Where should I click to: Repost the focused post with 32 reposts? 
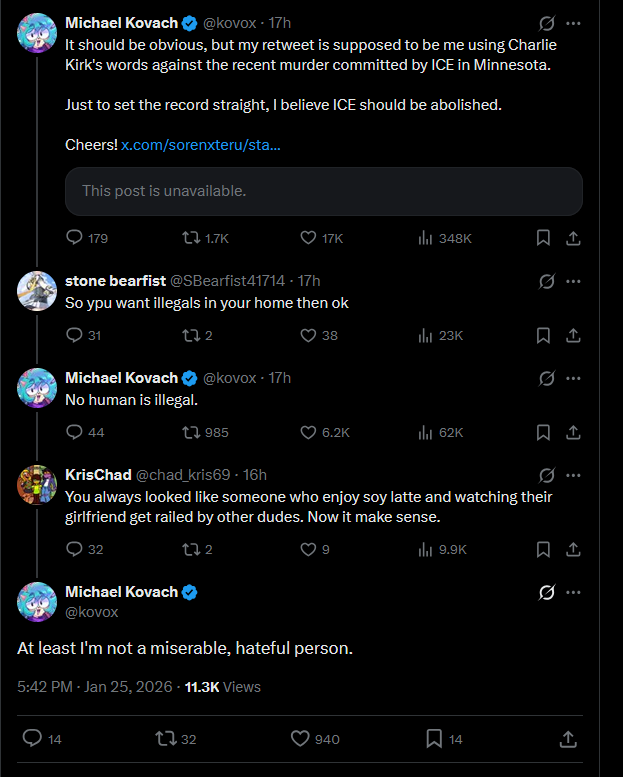coord(165,739)
